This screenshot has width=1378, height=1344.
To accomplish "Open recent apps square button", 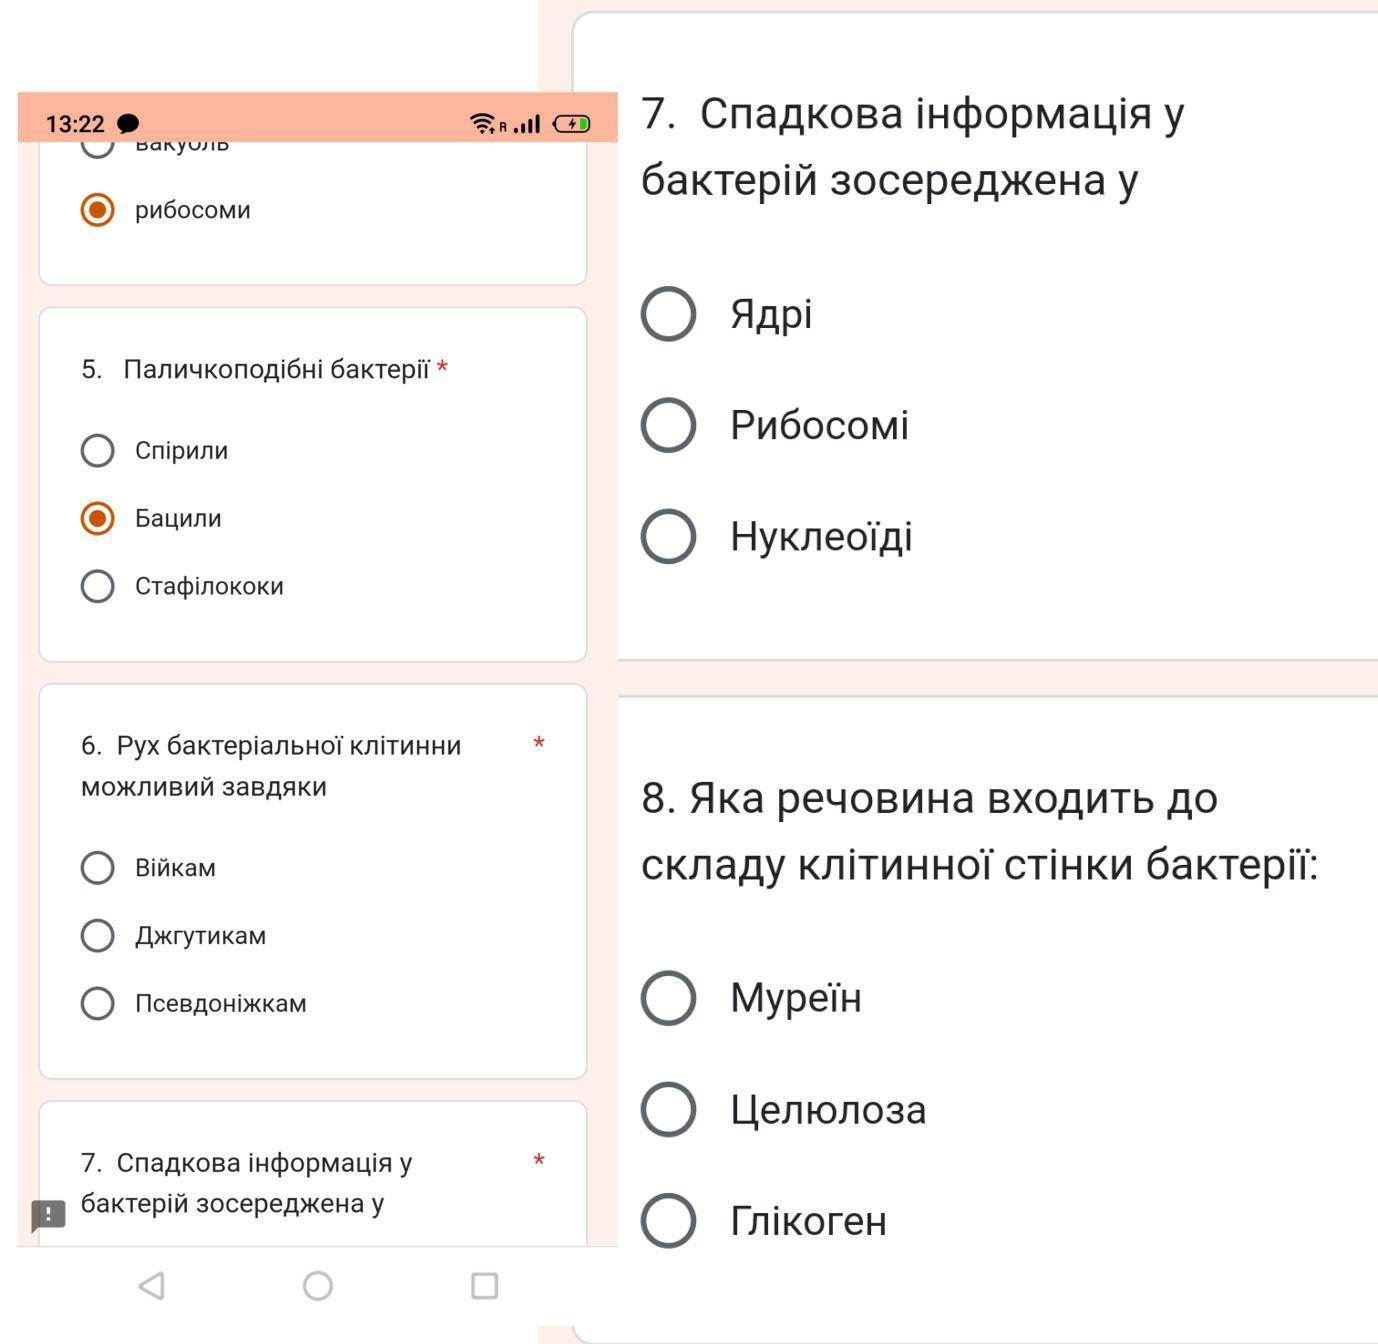I will (485, 1286).
